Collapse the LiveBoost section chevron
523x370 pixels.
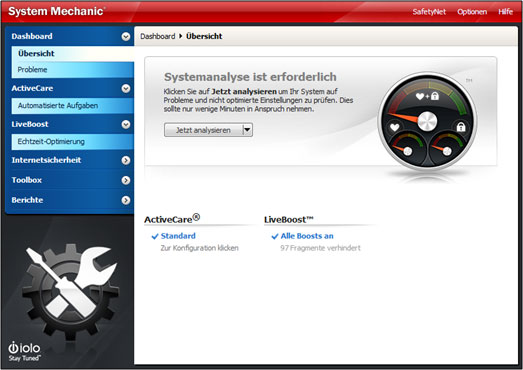pos(126,124)
